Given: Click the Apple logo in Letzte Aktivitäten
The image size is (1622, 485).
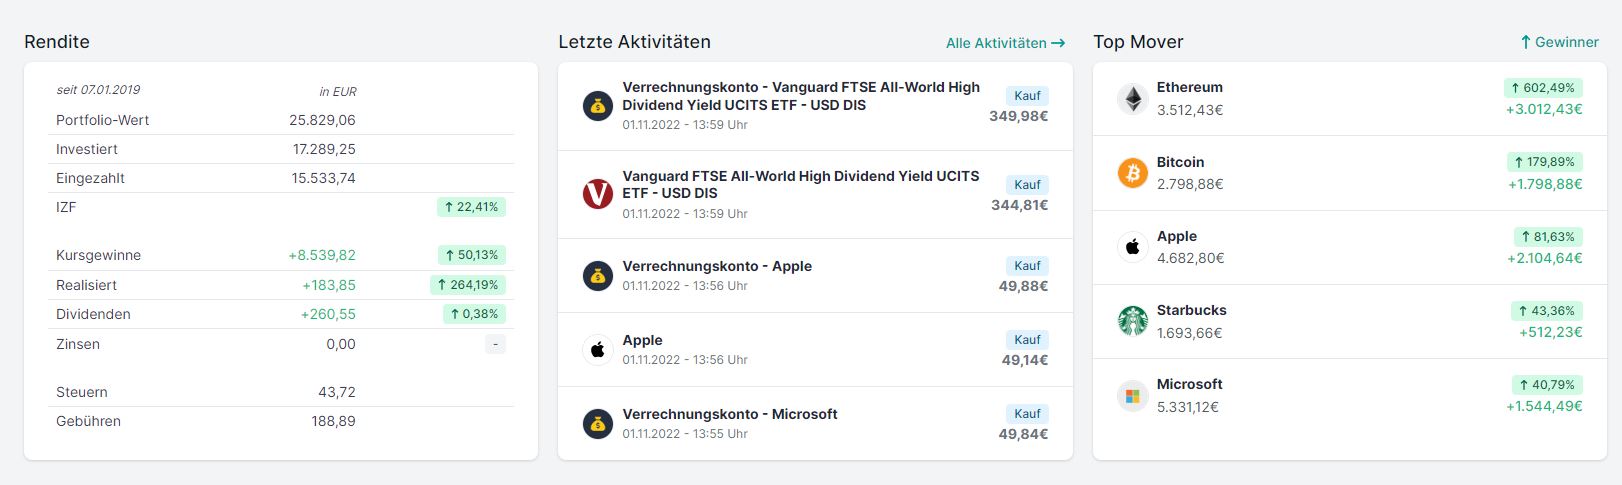Looking at the screenshot, I should point(598,350).
